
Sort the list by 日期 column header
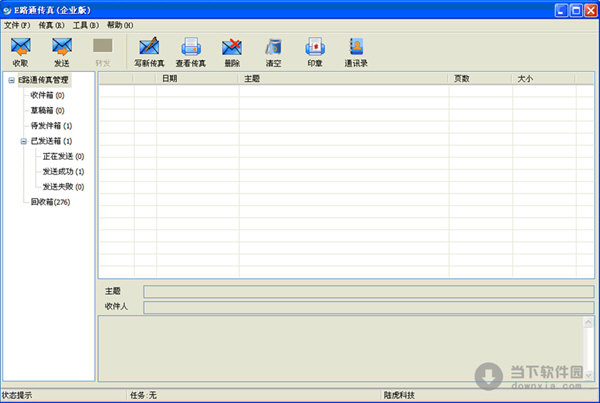coord(170,78)
